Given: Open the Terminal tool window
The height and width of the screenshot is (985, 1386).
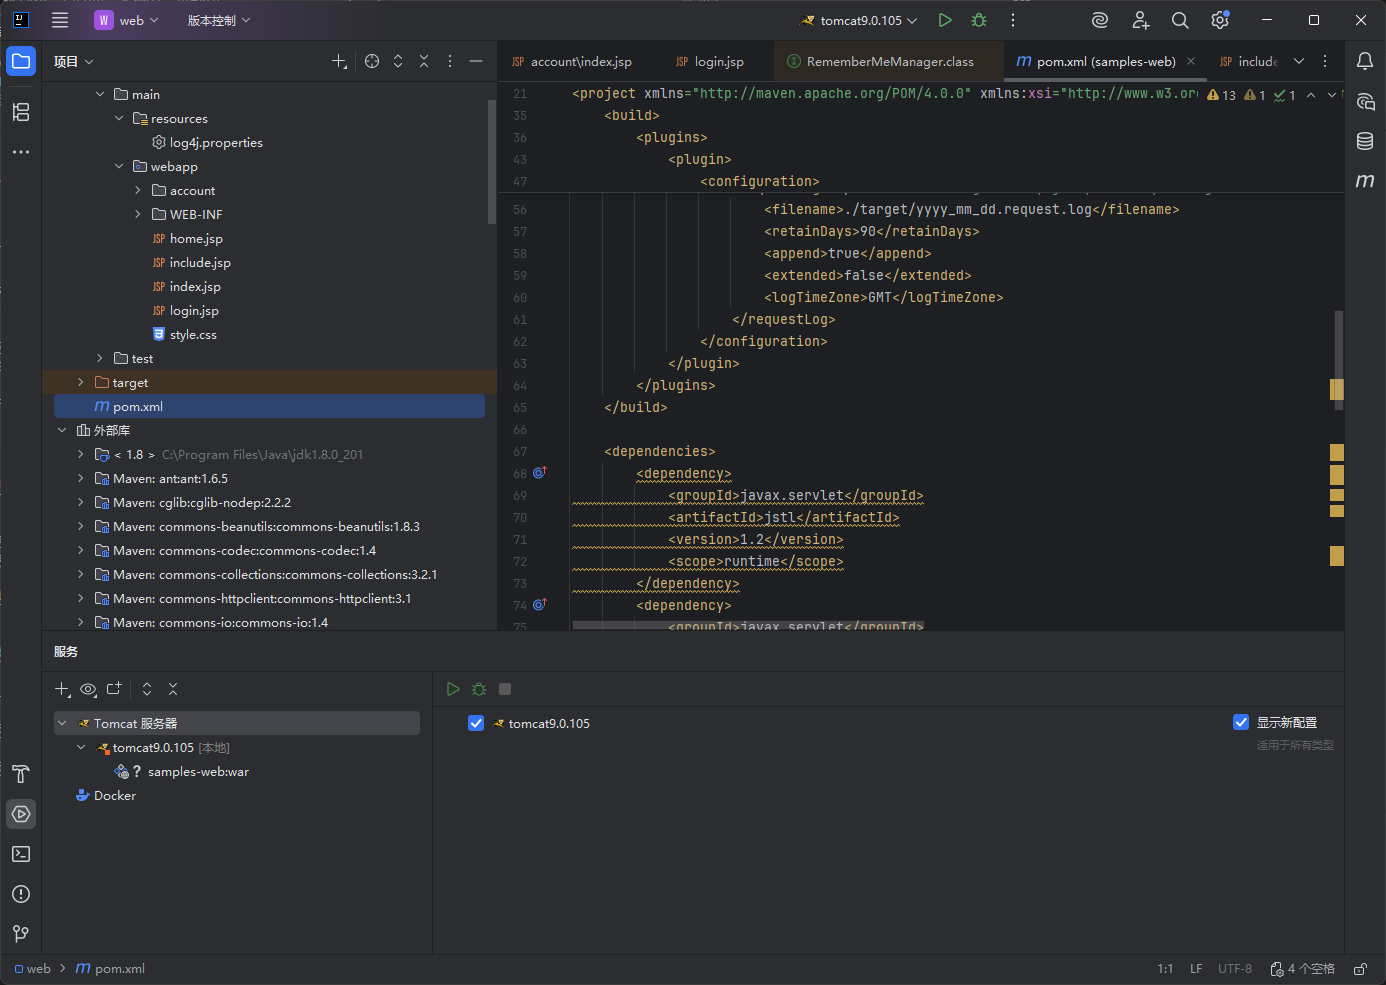Looking at the screenshot, I should coord(21,854).
